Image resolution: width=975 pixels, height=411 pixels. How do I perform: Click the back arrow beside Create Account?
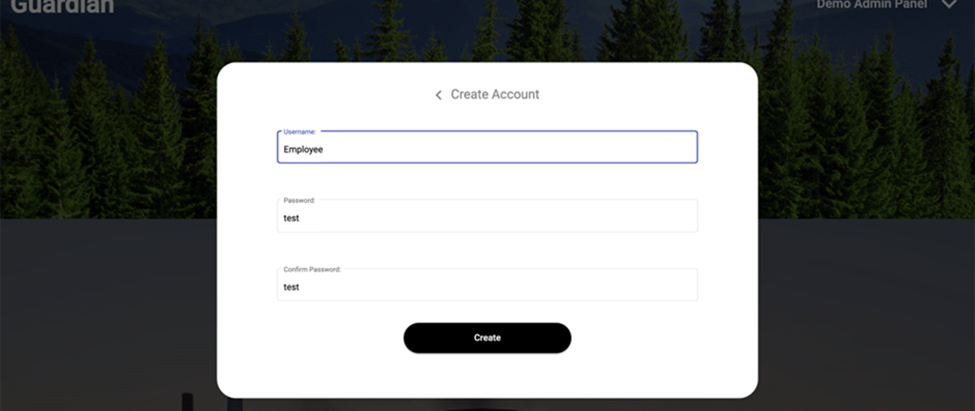(438, 95)
